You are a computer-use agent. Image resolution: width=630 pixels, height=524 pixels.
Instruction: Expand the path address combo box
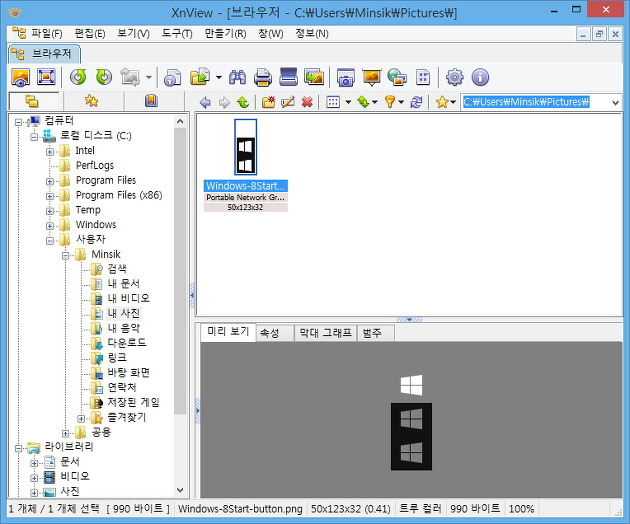(615, 102)
